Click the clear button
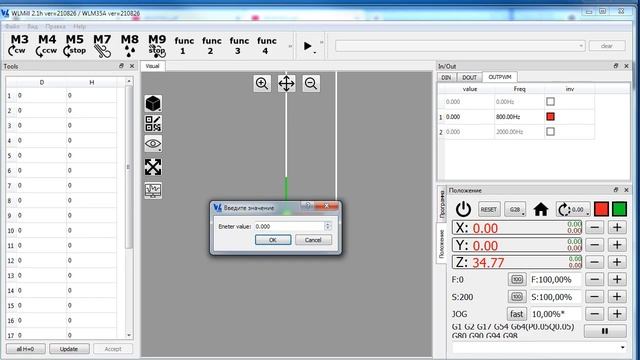Screen dimensions: 640x360 tap(607, 46)
